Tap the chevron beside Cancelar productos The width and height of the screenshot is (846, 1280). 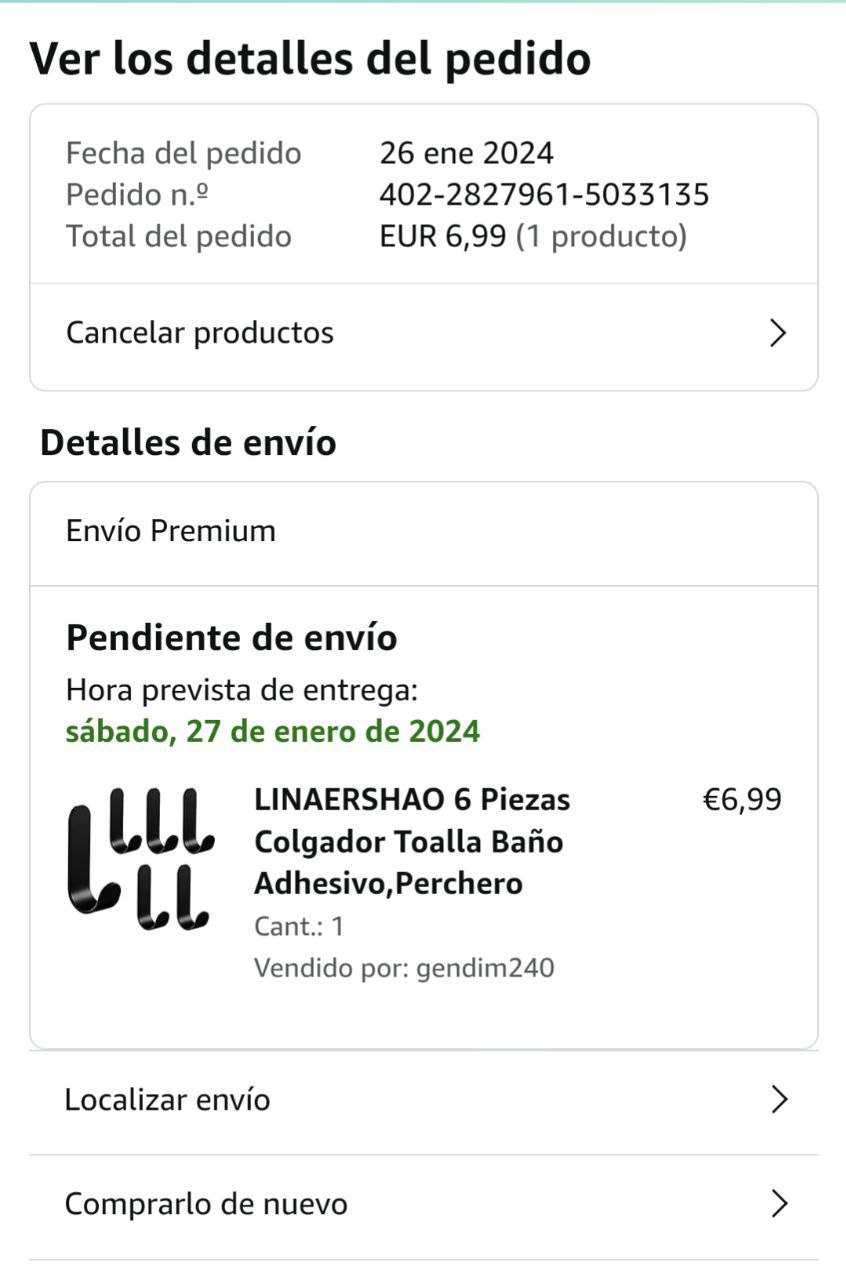[x=778, y=333]
